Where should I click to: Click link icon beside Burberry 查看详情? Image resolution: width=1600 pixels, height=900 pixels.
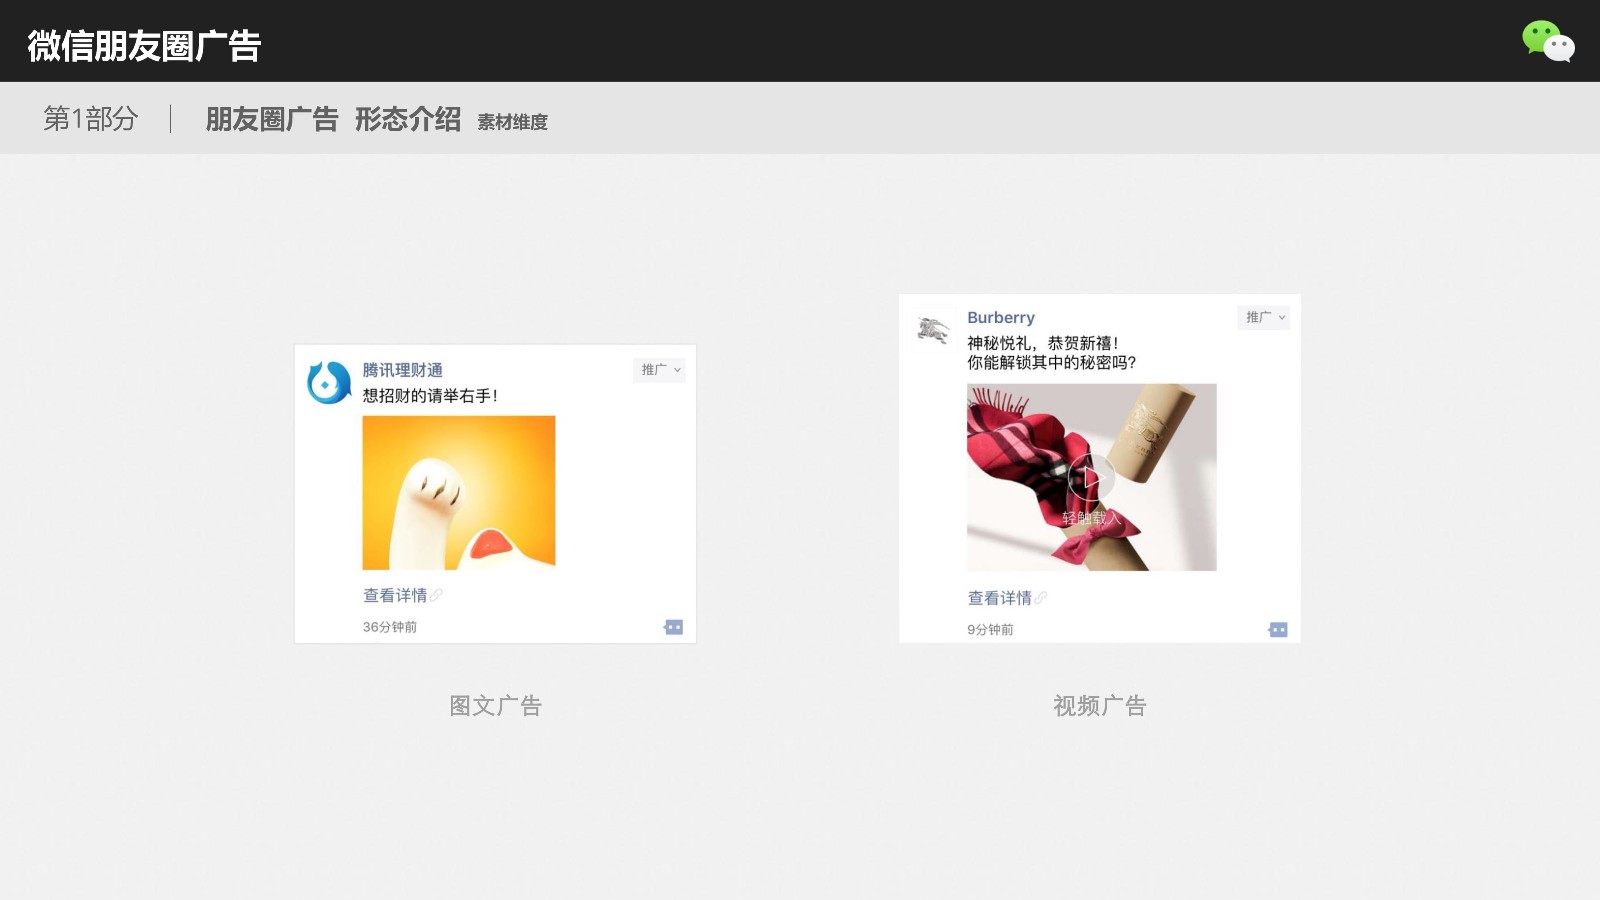[x=1040, y=598]
